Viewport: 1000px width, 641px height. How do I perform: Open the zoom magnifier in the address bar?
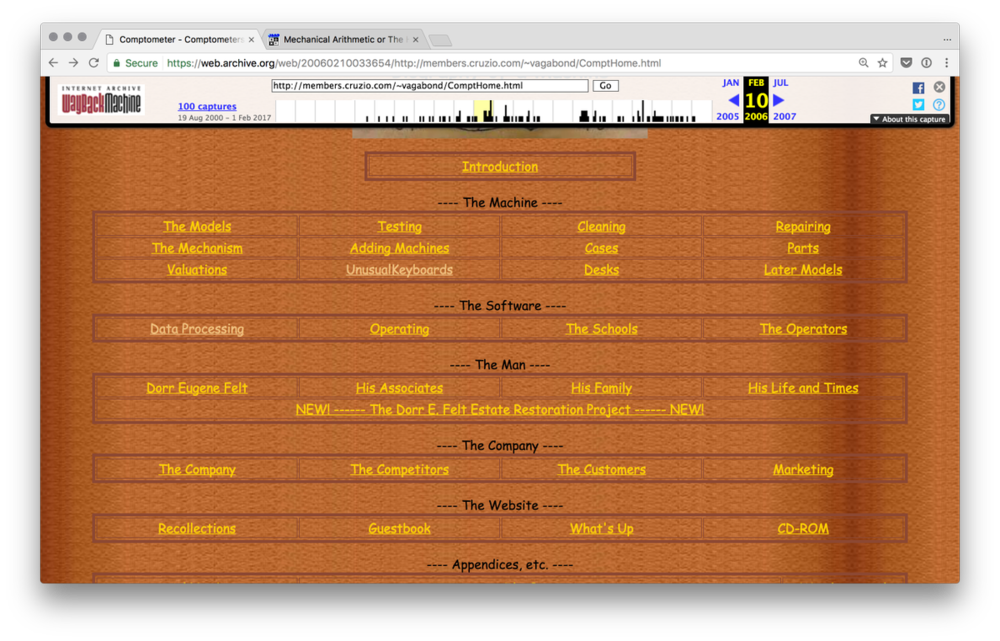pyautogui.click(x=864, y=63)
